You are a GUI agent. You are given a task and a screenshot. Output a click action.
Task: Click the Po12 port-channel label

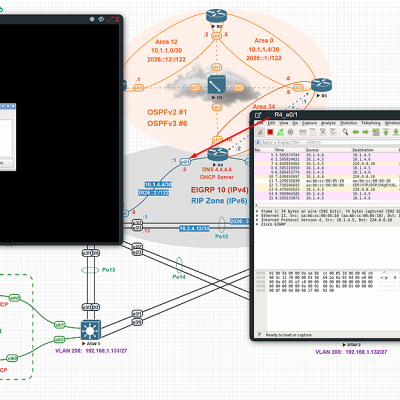[x=222, y=236]
